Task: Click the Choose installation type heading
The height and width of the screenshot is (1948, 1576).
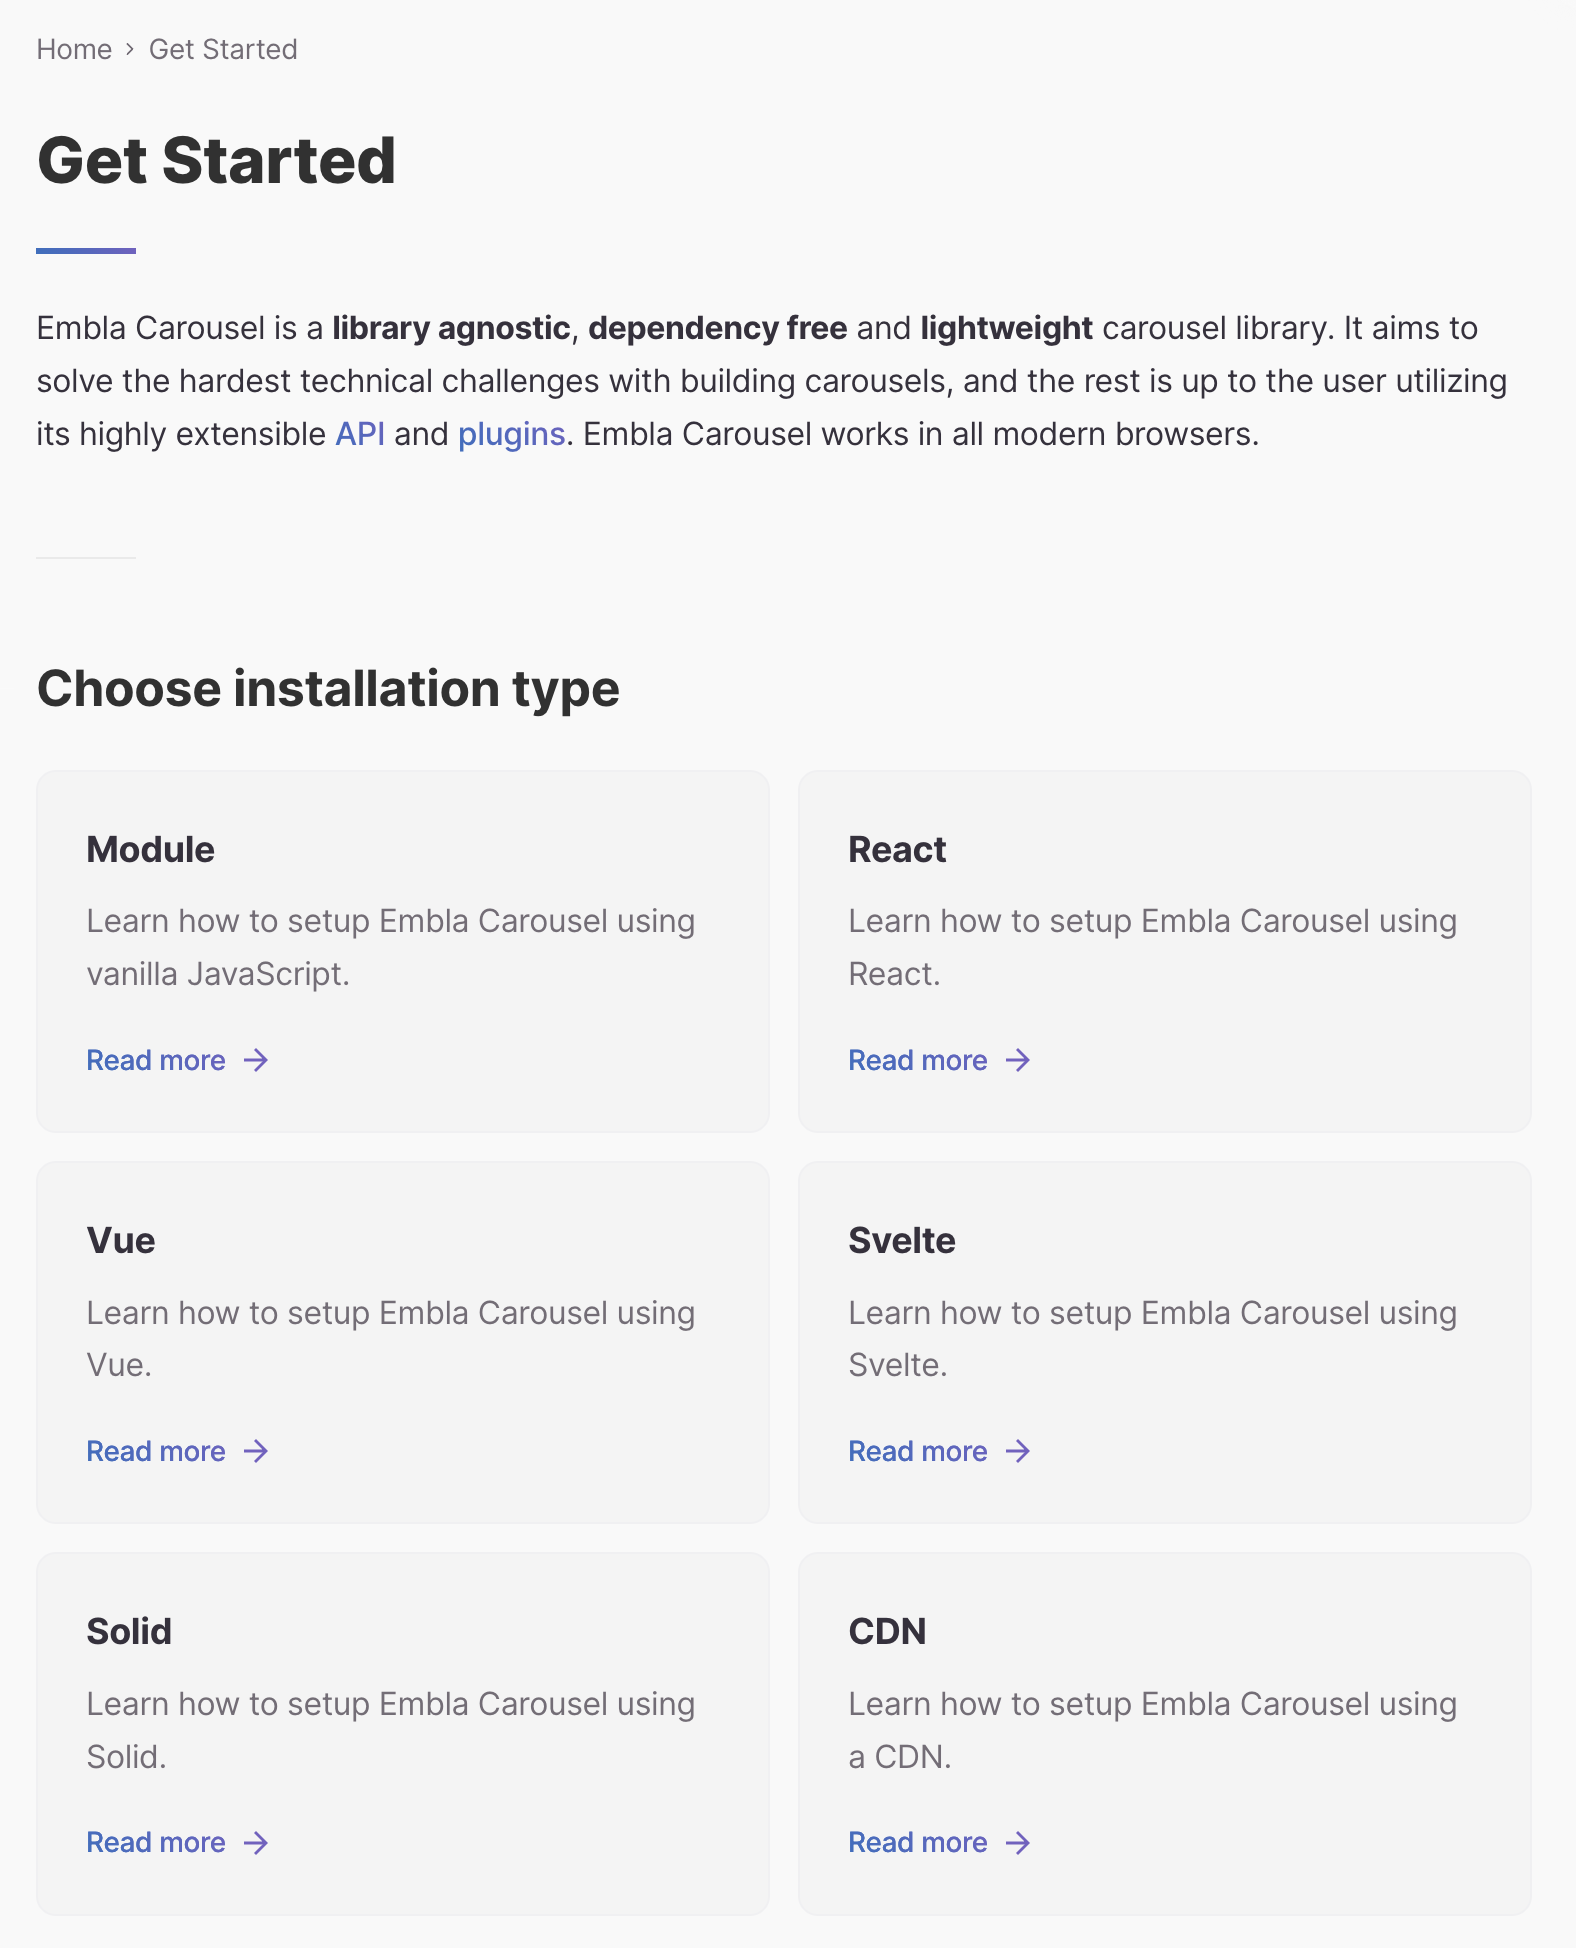Action: click(328, 689)
